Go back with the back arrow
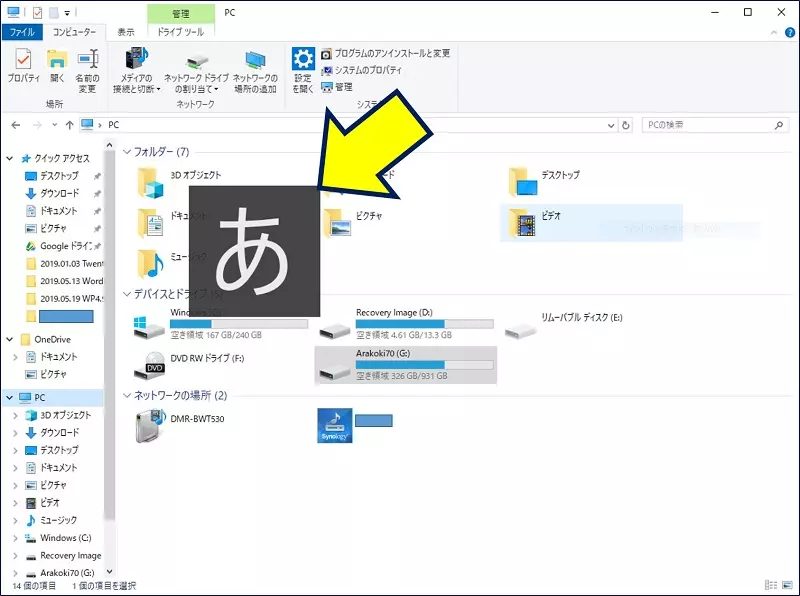The height and width of the screenshot is (596, 800). [x=16, y=125]
